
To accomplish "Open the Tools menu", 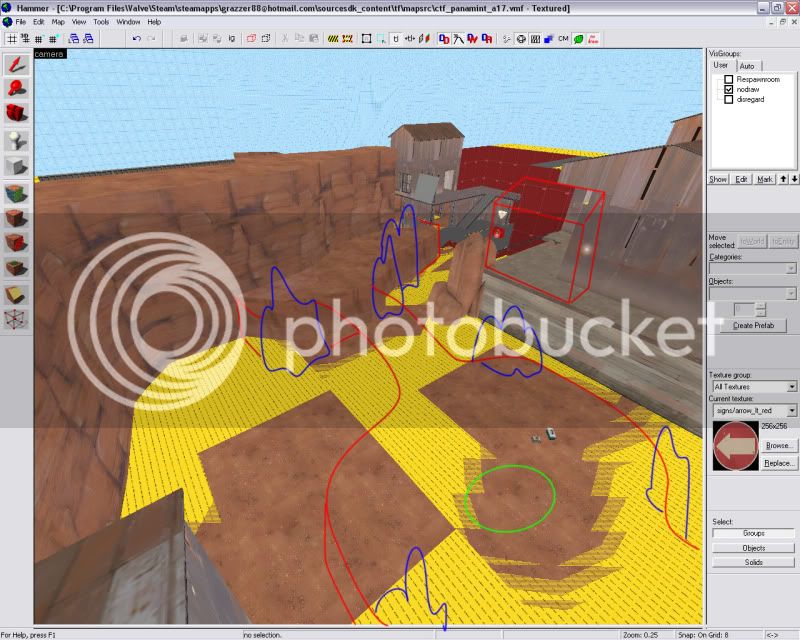I will tap(101, 22).
